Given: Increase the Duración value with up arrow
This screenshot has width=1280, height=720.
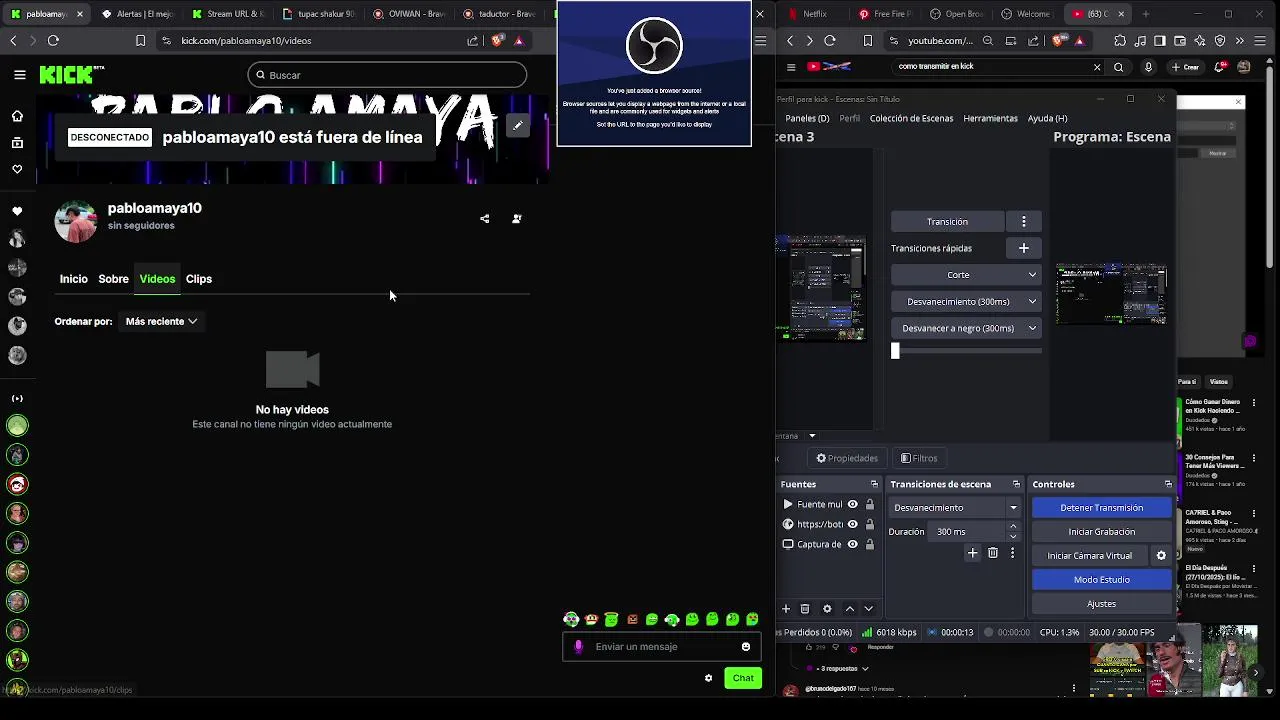Looking at the screenshot, I should coord(1013,527).
